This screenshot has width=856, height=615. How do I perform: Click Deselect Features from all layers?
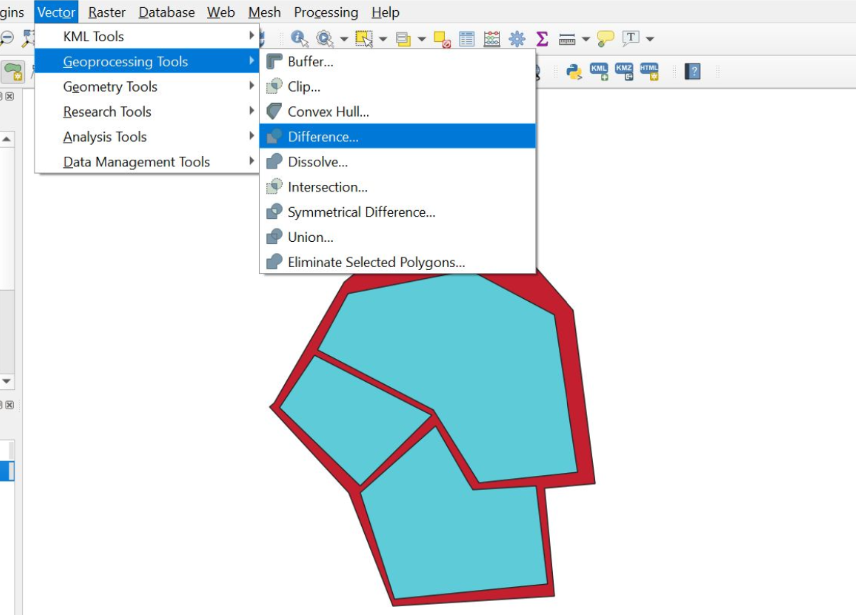click(442, 39)
